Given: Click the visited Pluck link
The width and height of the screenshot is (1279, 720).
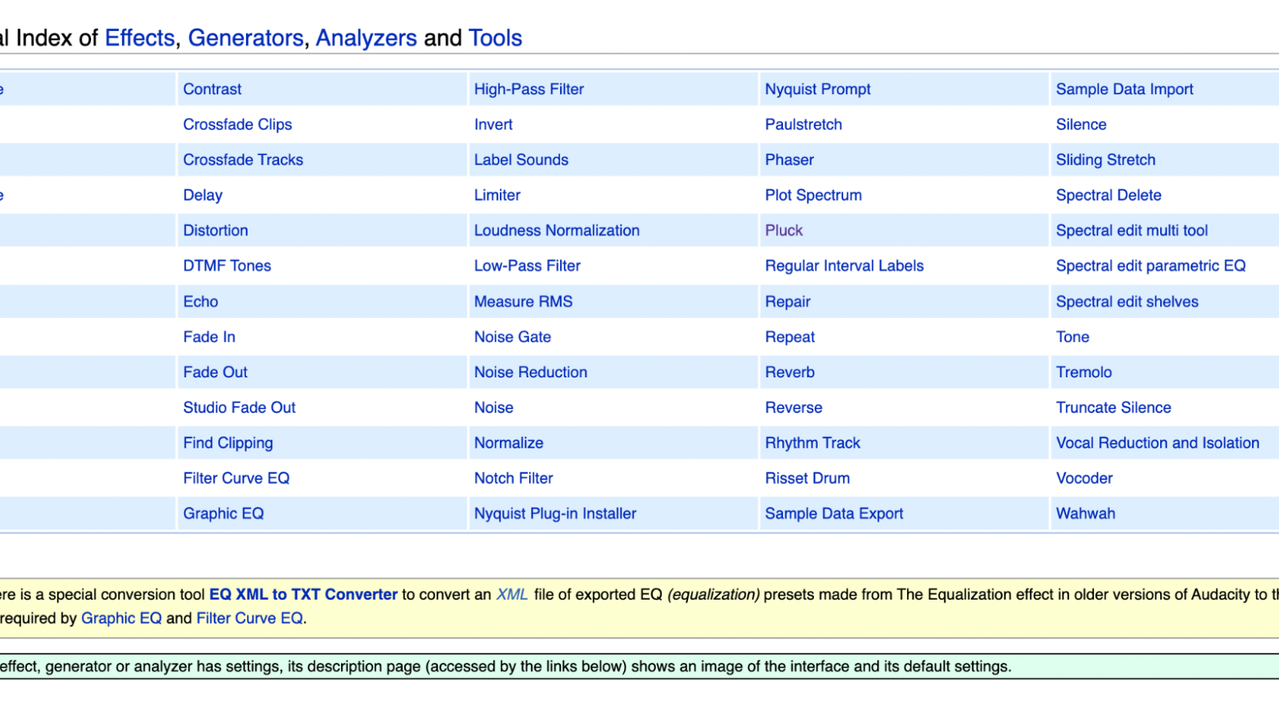Looking at the screenshot, I should [783, 231].
